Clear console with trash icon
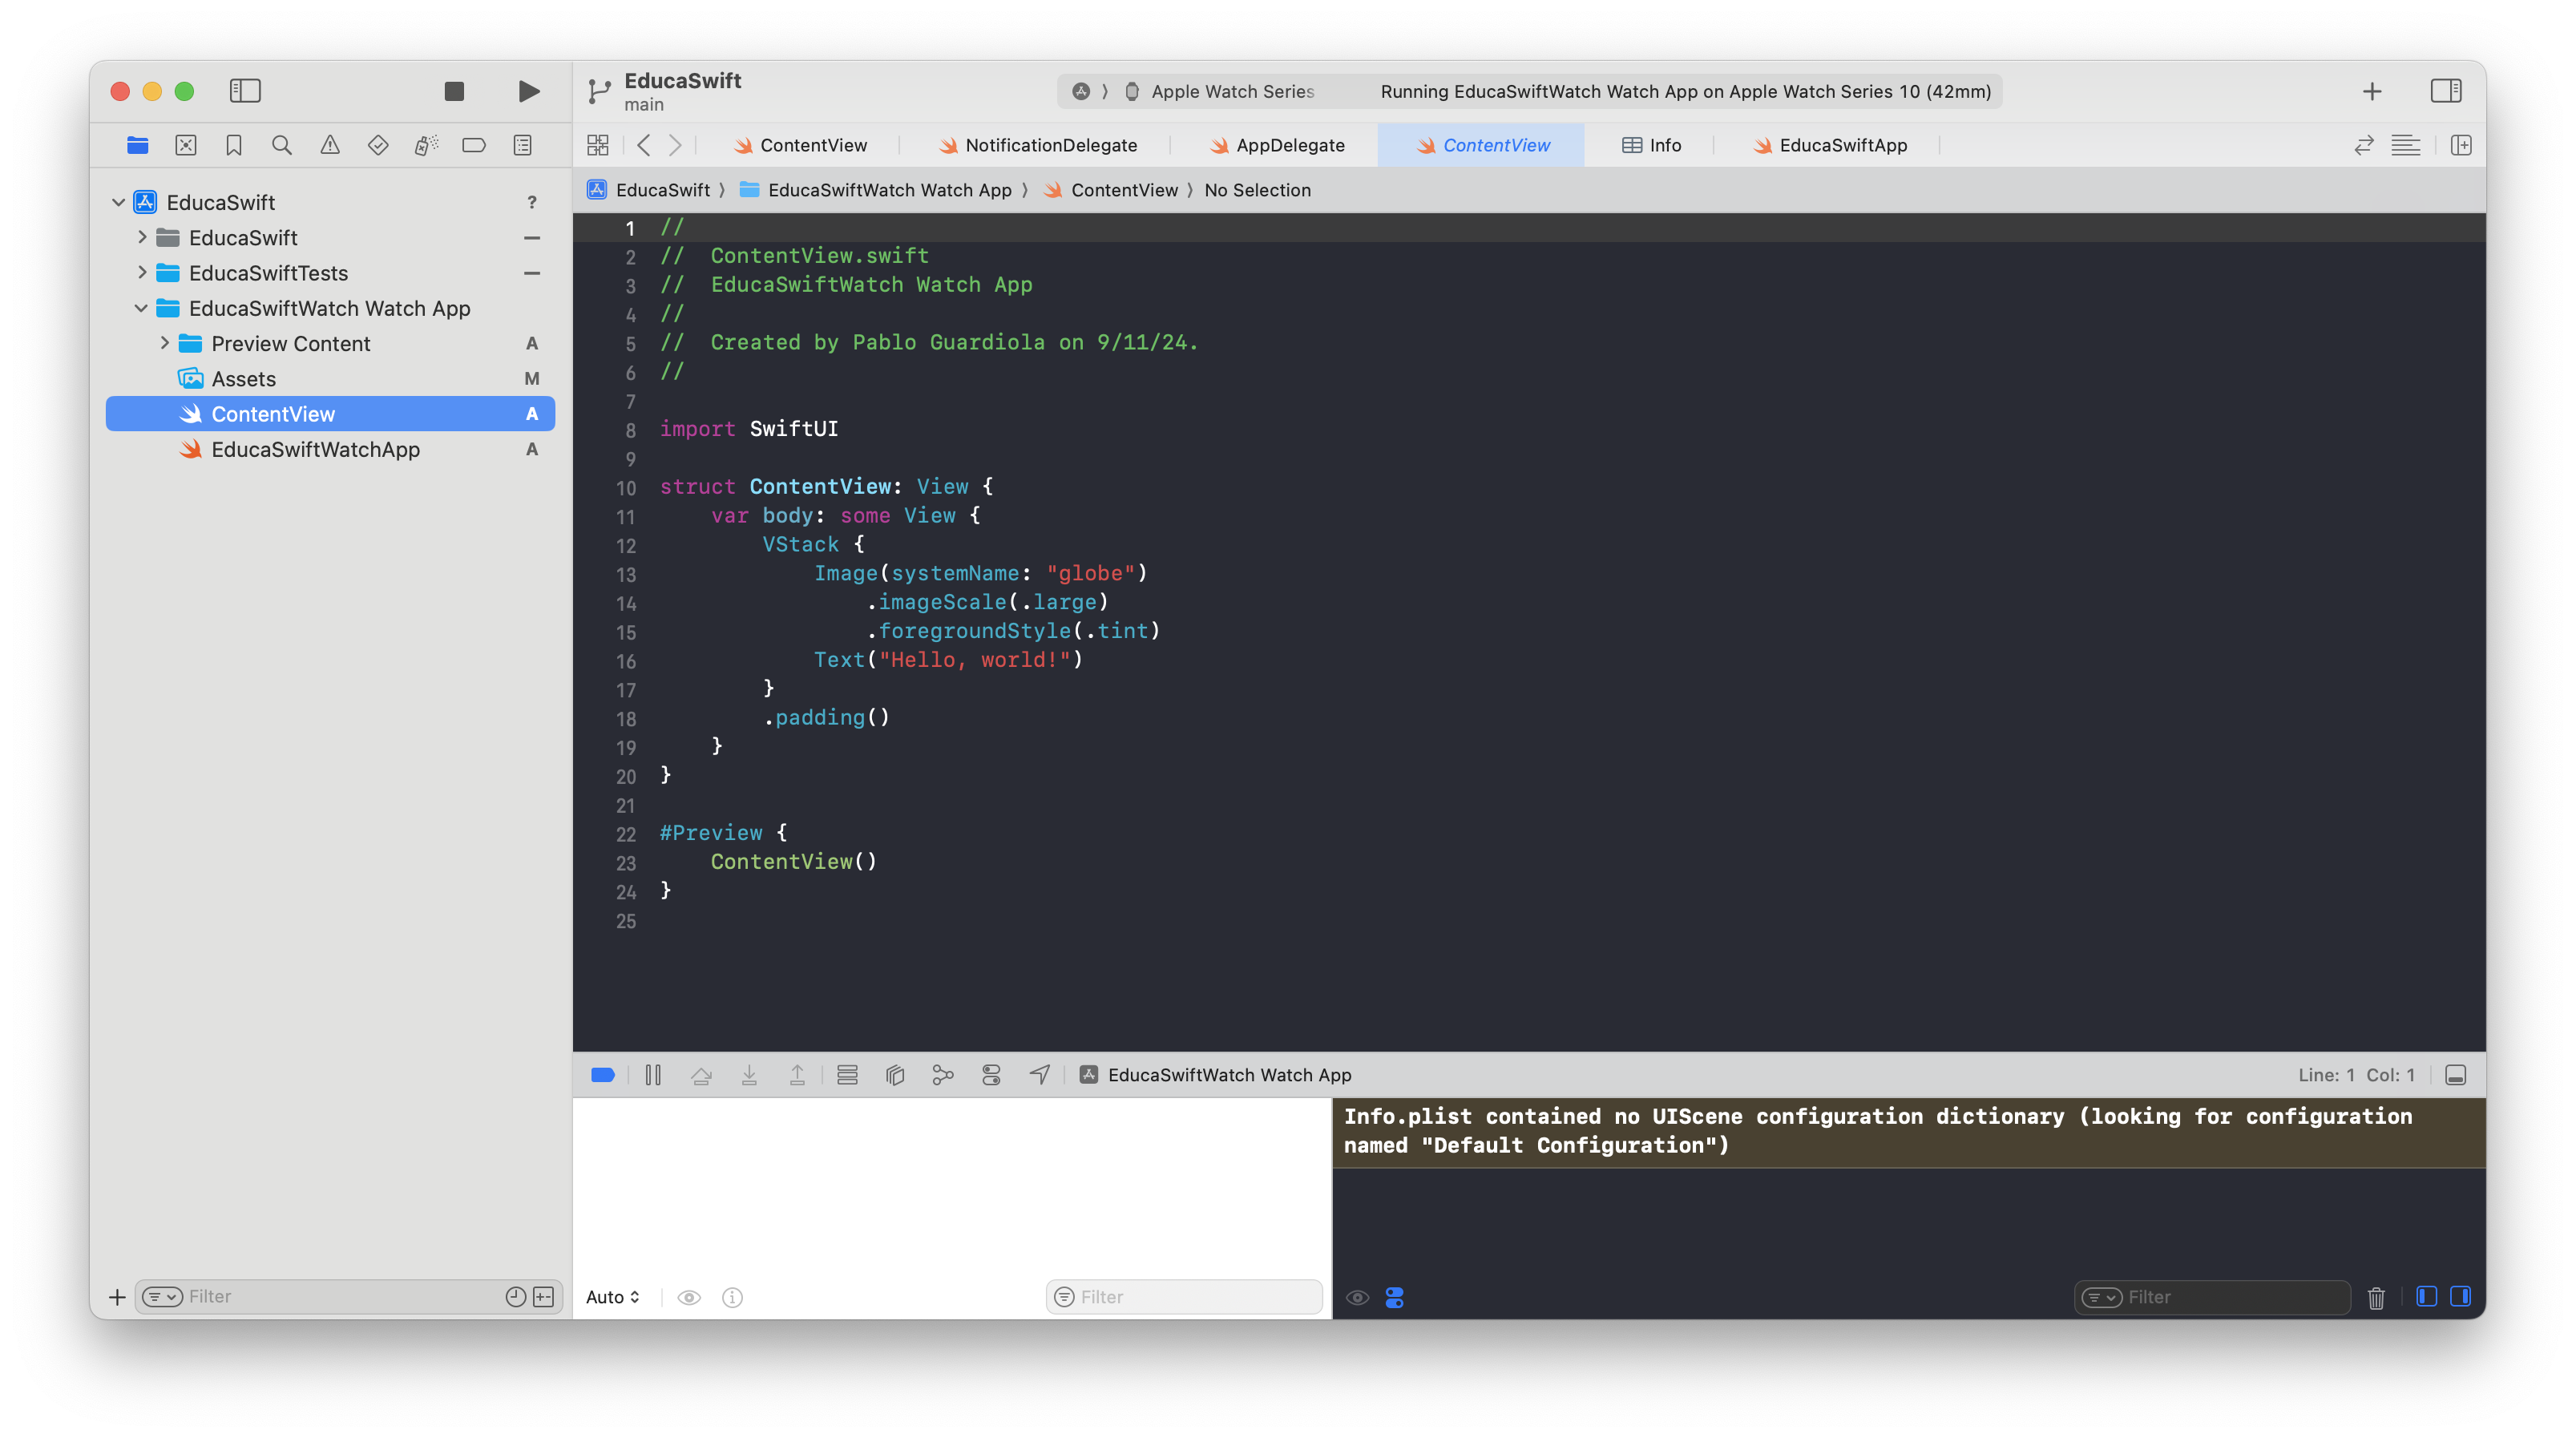The width and height of the screenshot is (2576, 1438). click(x=2376, y=1298)
